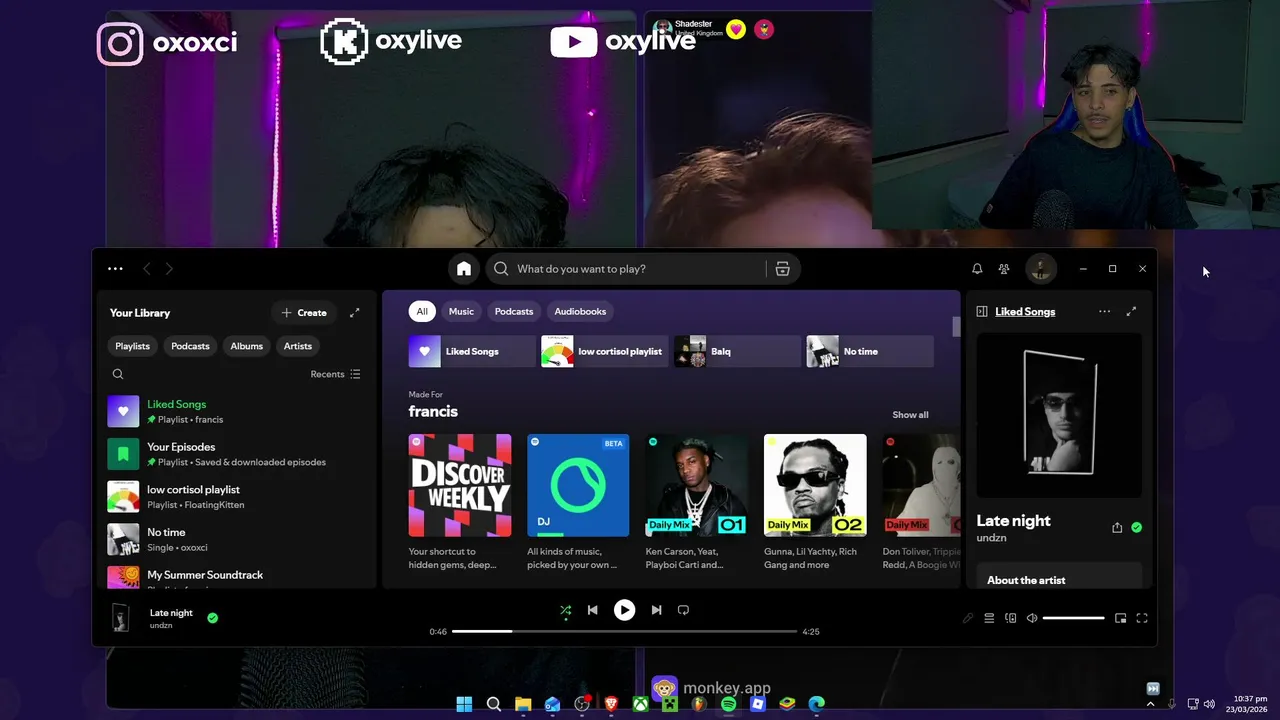Open Liked Songs shortcut tile
The width and height of the screenshot is (1280, 720).
coord(472,351)
